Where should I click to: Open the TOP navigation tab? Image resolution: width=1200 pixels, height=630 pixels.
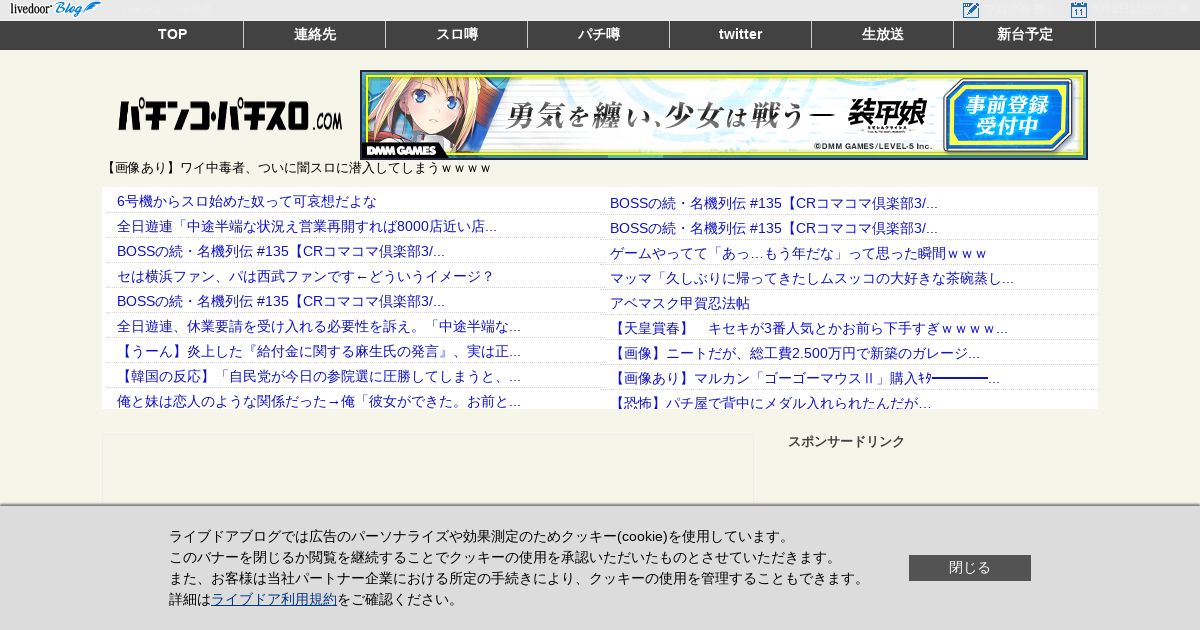tap(172, 35)
